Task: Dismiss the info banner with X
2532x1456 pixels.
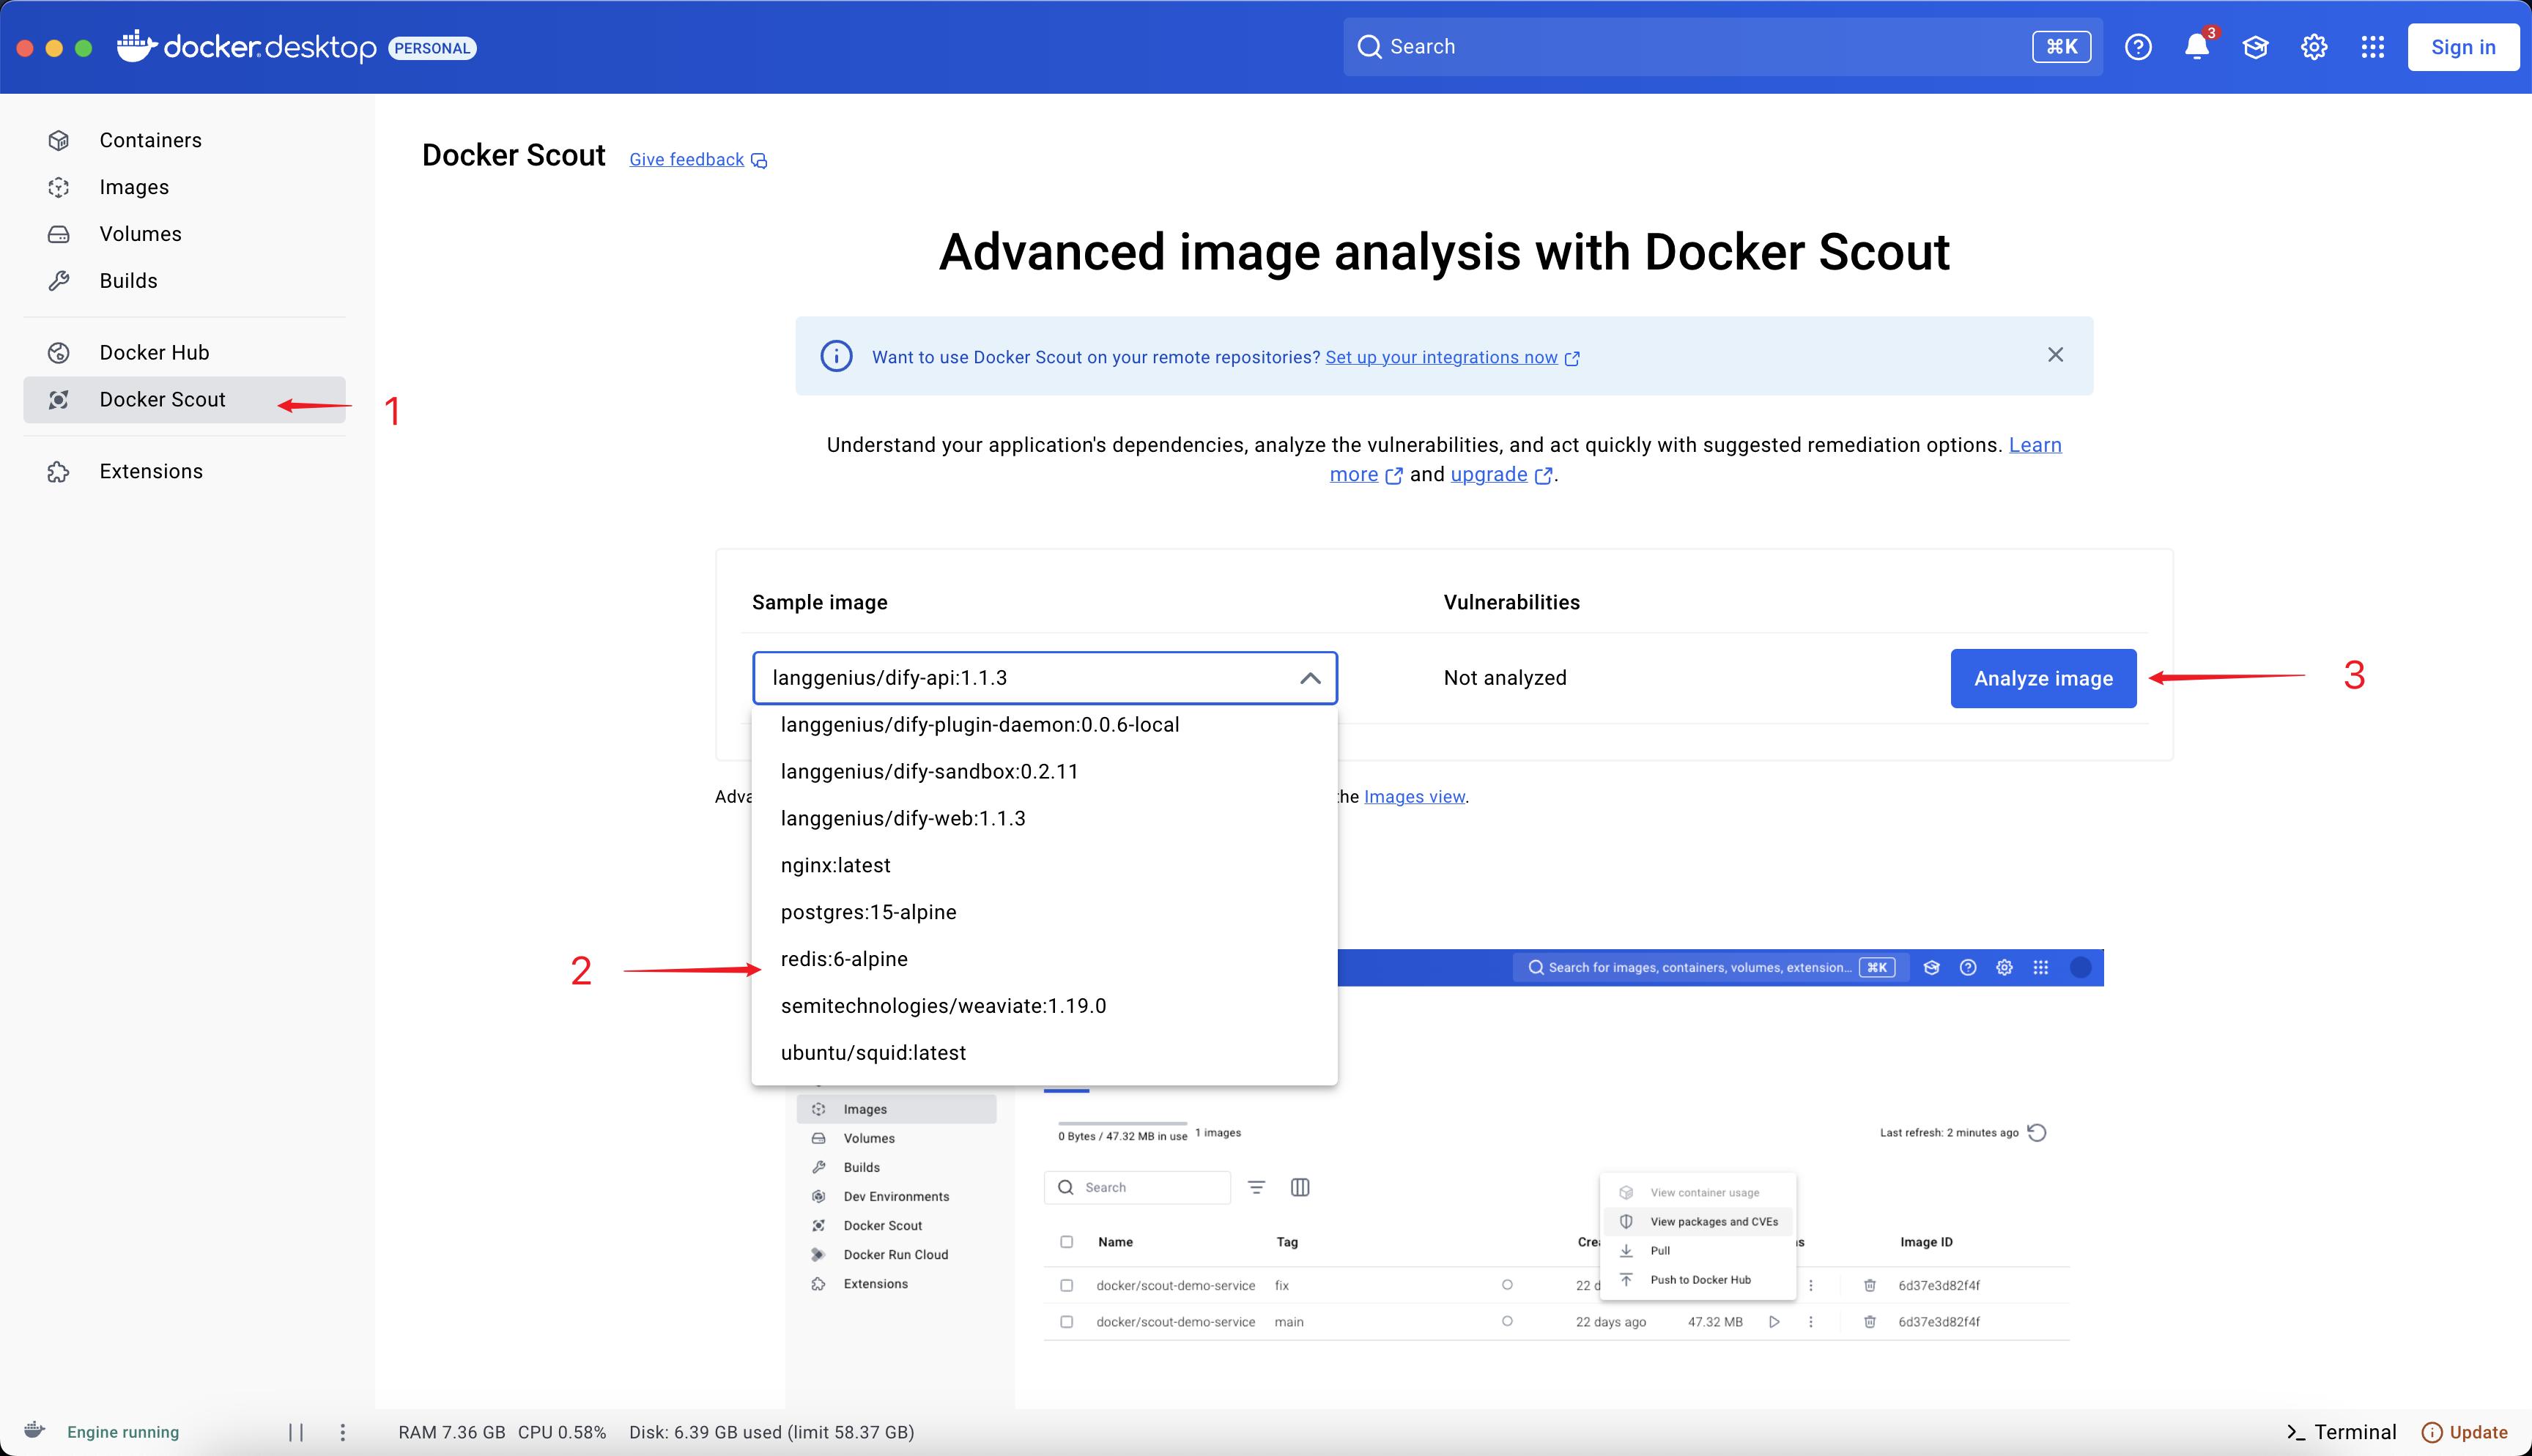Action: (x=2055, y=355)
